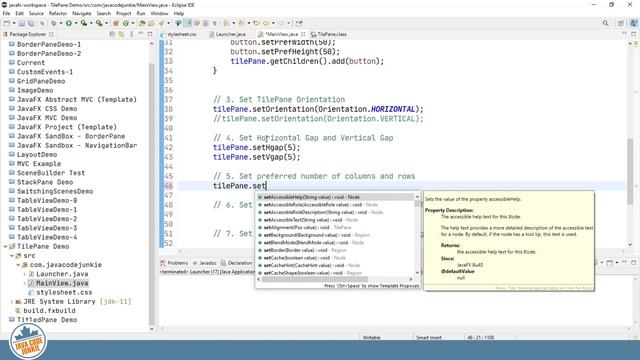Click the editor vertical scrollbar thumb

click(x=630, y=171)
